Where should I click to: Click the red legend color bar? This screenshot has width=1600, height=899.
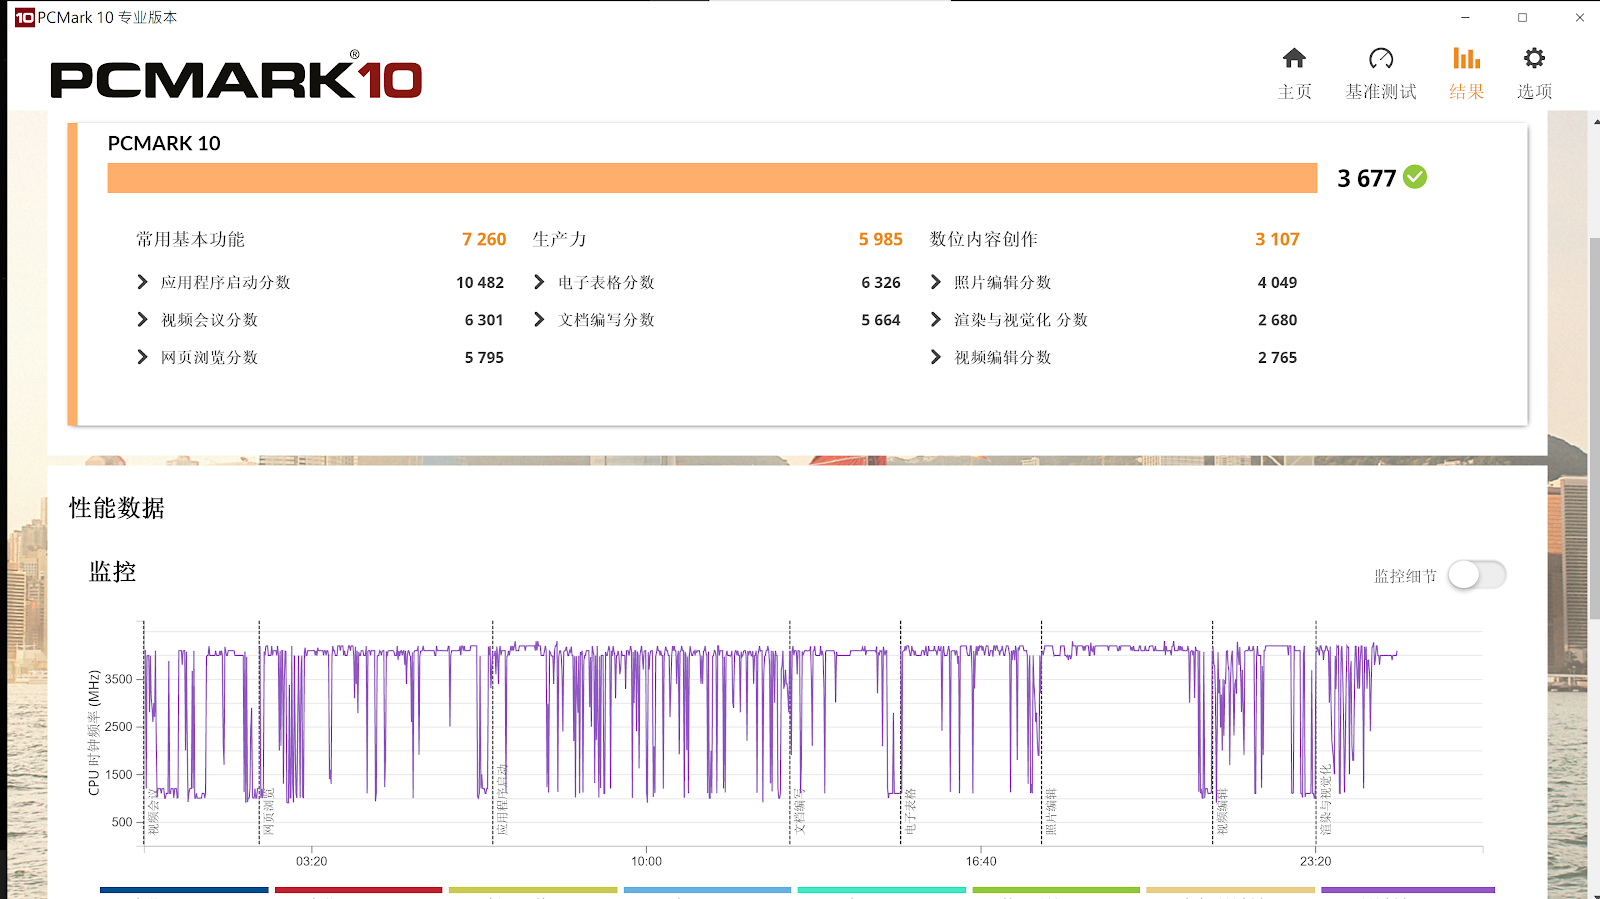click(x=358, y=889)
